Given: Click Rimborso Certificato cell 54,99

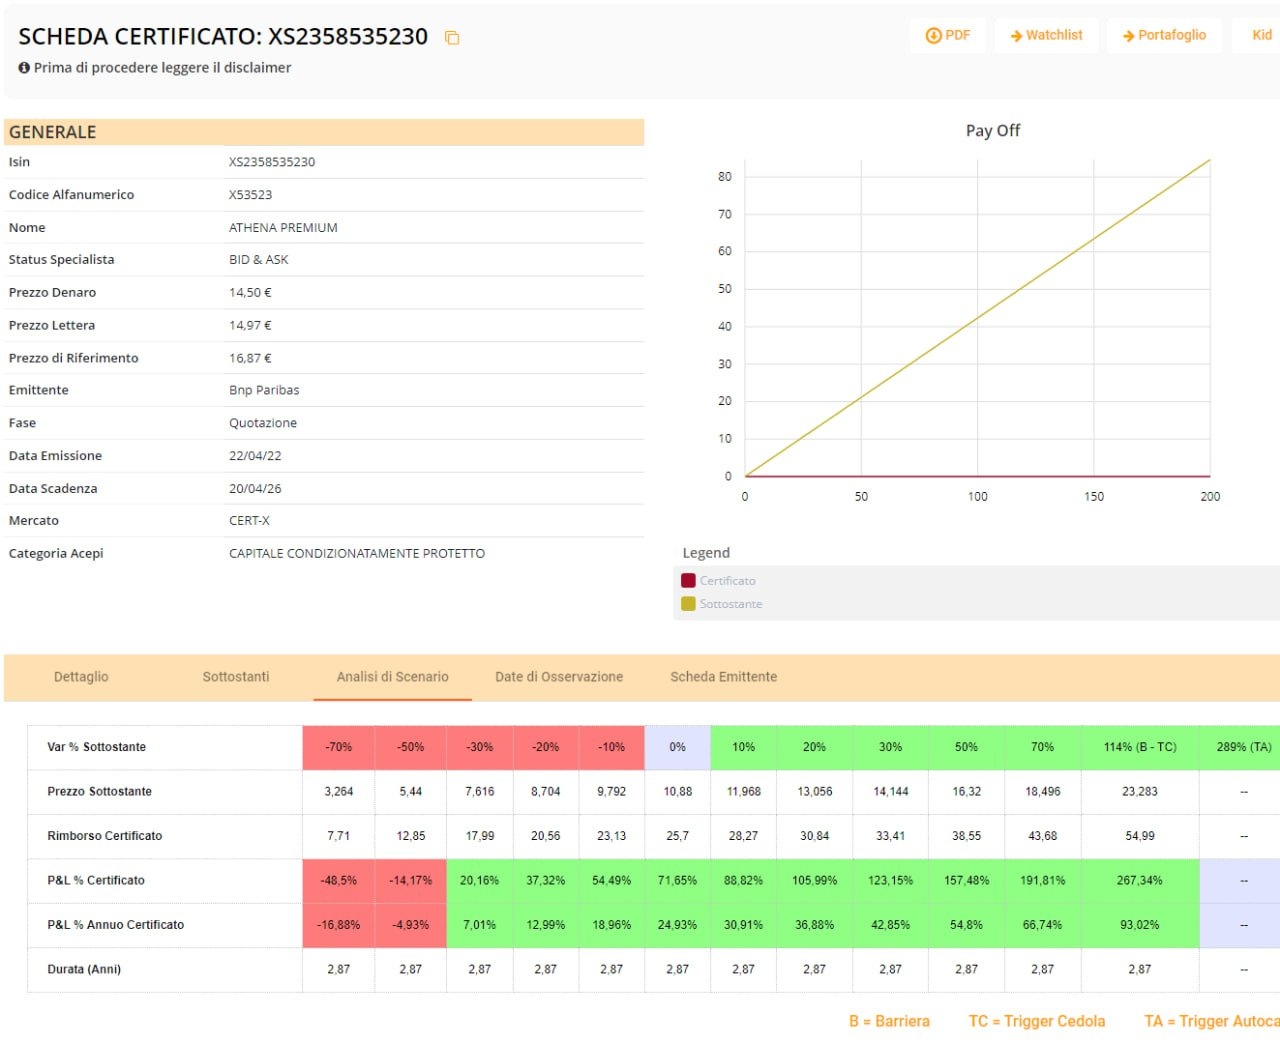Looking at the screenshot, I should coord(1140,836).
